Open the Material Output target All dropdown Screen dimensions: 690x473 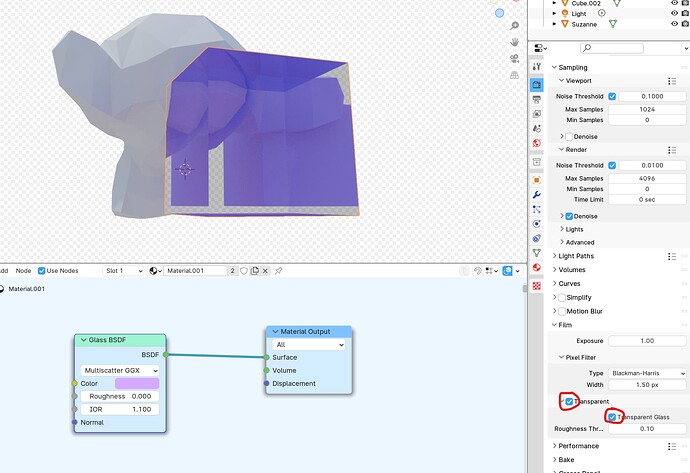pyautogui.click(x=308, y=345)
